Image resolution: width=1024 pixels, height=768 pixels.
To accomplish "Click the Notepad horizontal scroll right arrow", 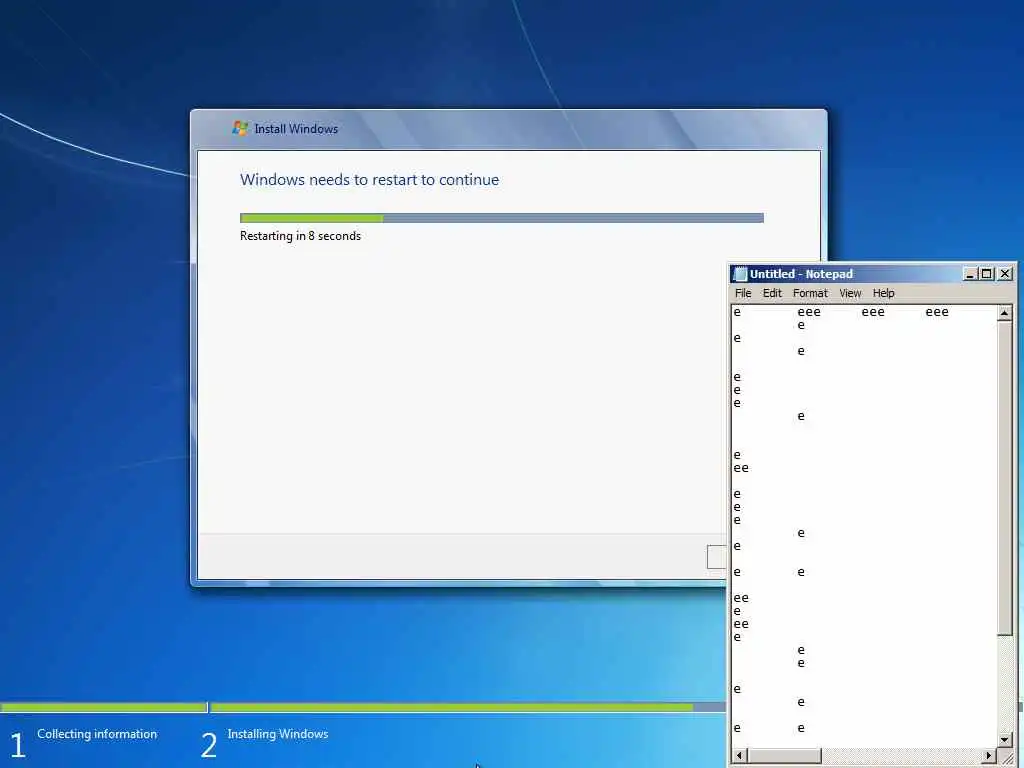I will pyautogui.click(x=989, y=756).
